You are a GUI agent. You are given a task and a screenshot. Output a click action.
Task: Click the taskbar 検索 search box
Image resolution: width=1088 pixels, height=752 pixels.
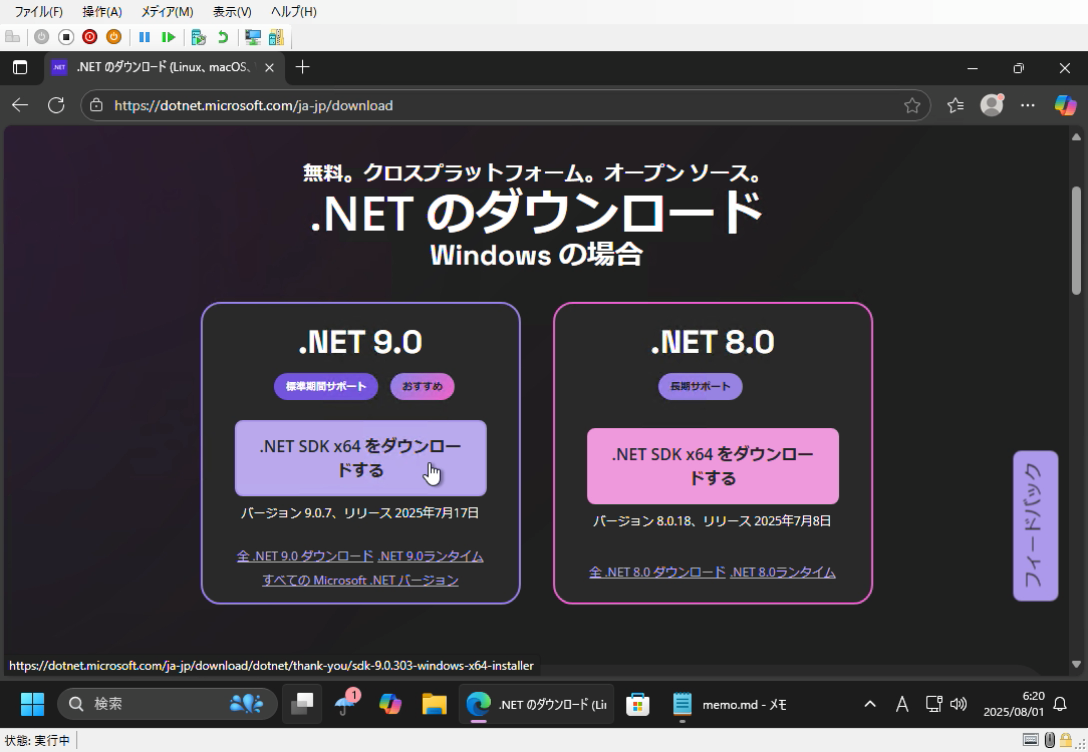click(x=167, y=704)
